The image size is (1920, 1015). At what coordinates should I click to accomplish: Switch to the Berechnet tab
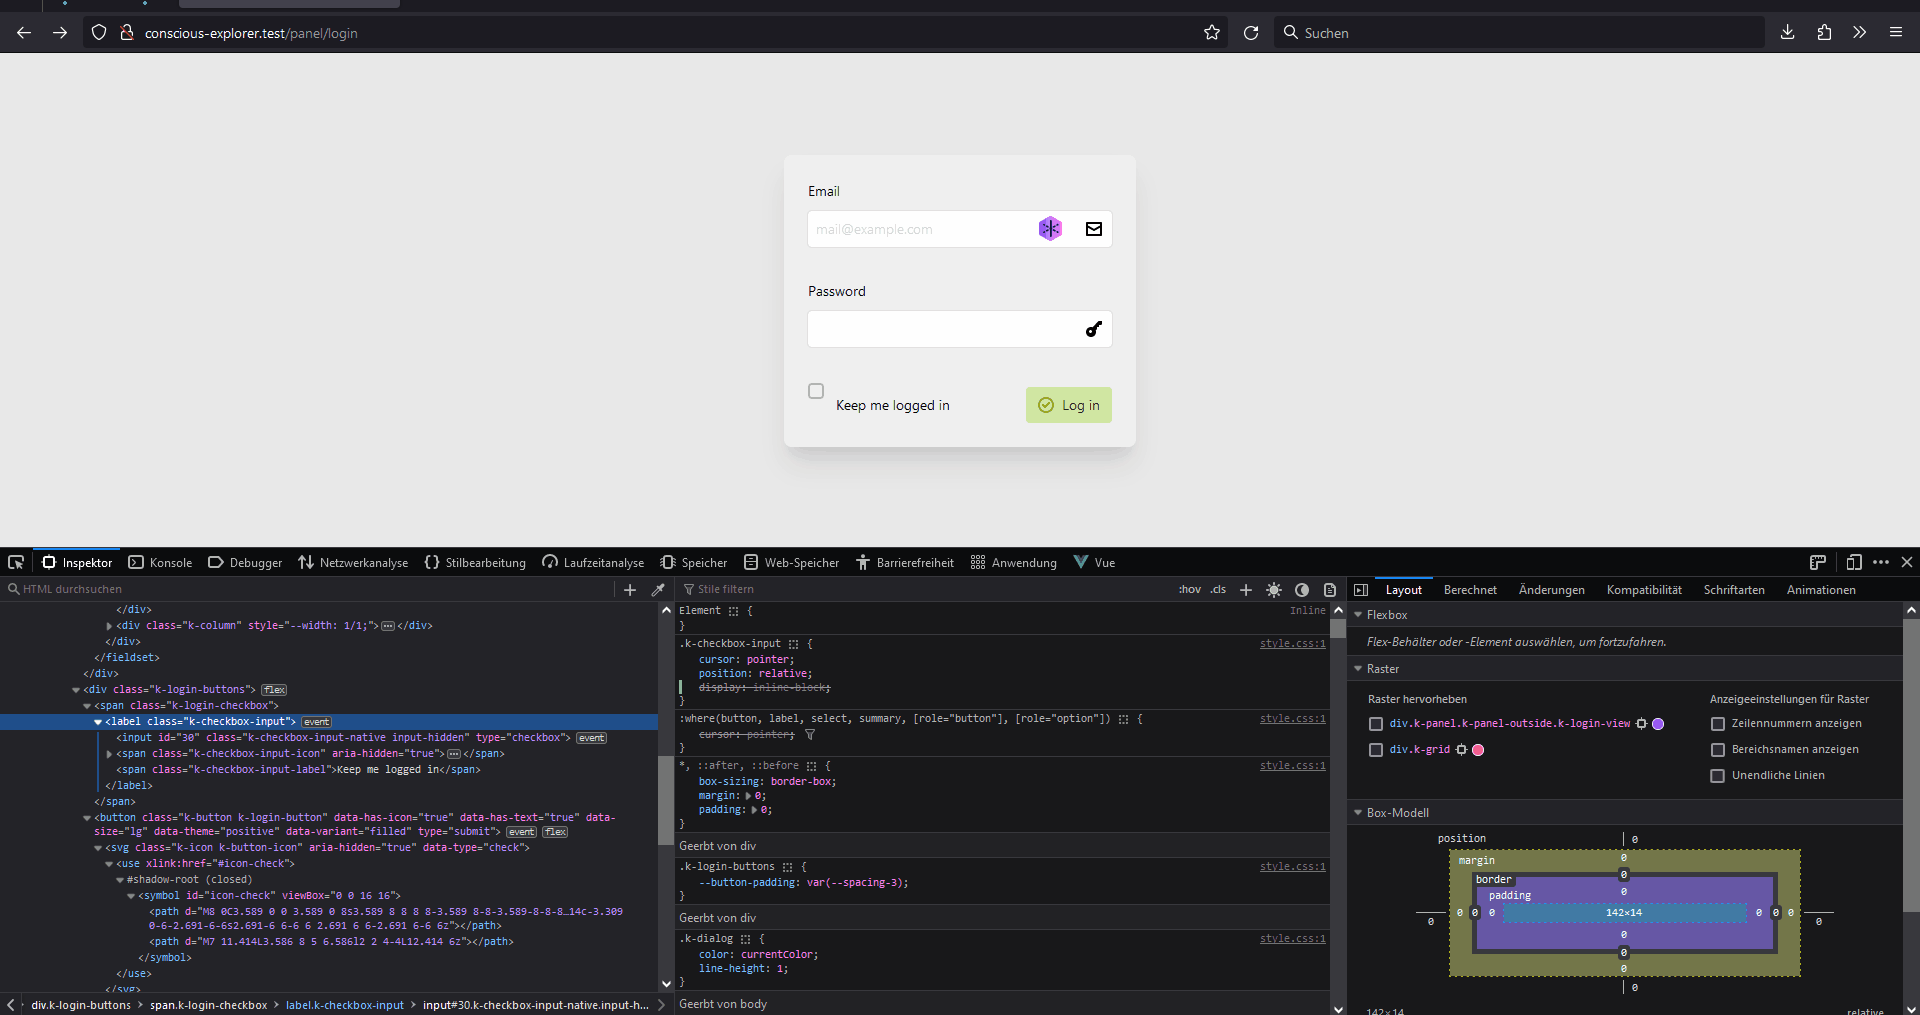tap(1470, 589)
